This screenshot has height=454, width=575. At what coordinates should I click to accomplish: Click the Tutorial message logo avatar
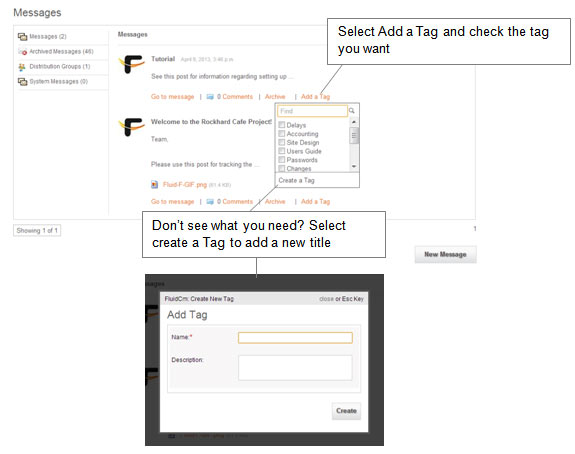(x=131, y=64)
